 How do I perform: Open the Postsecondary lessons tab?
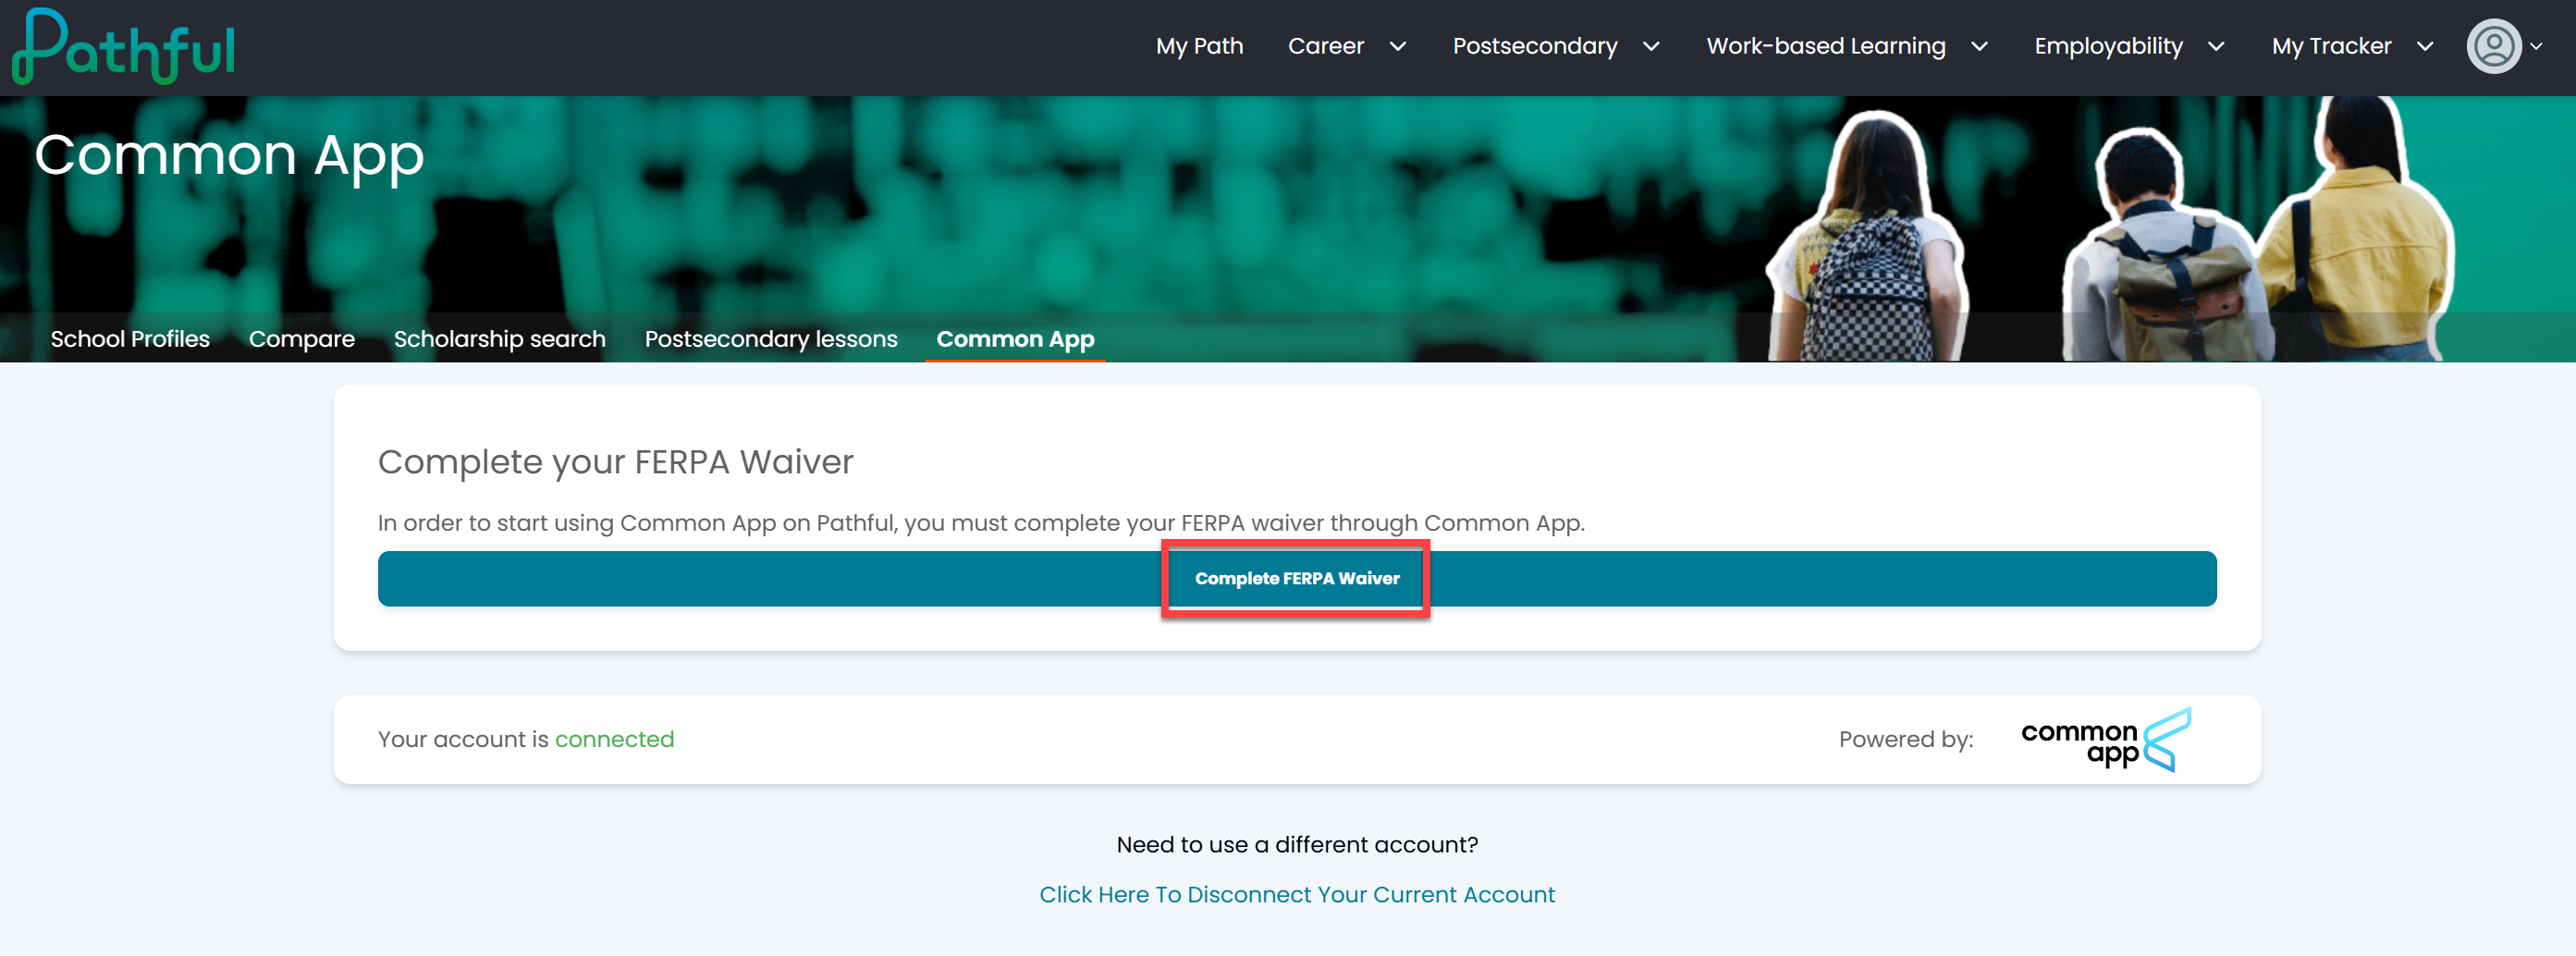click(x=770, y=339)
